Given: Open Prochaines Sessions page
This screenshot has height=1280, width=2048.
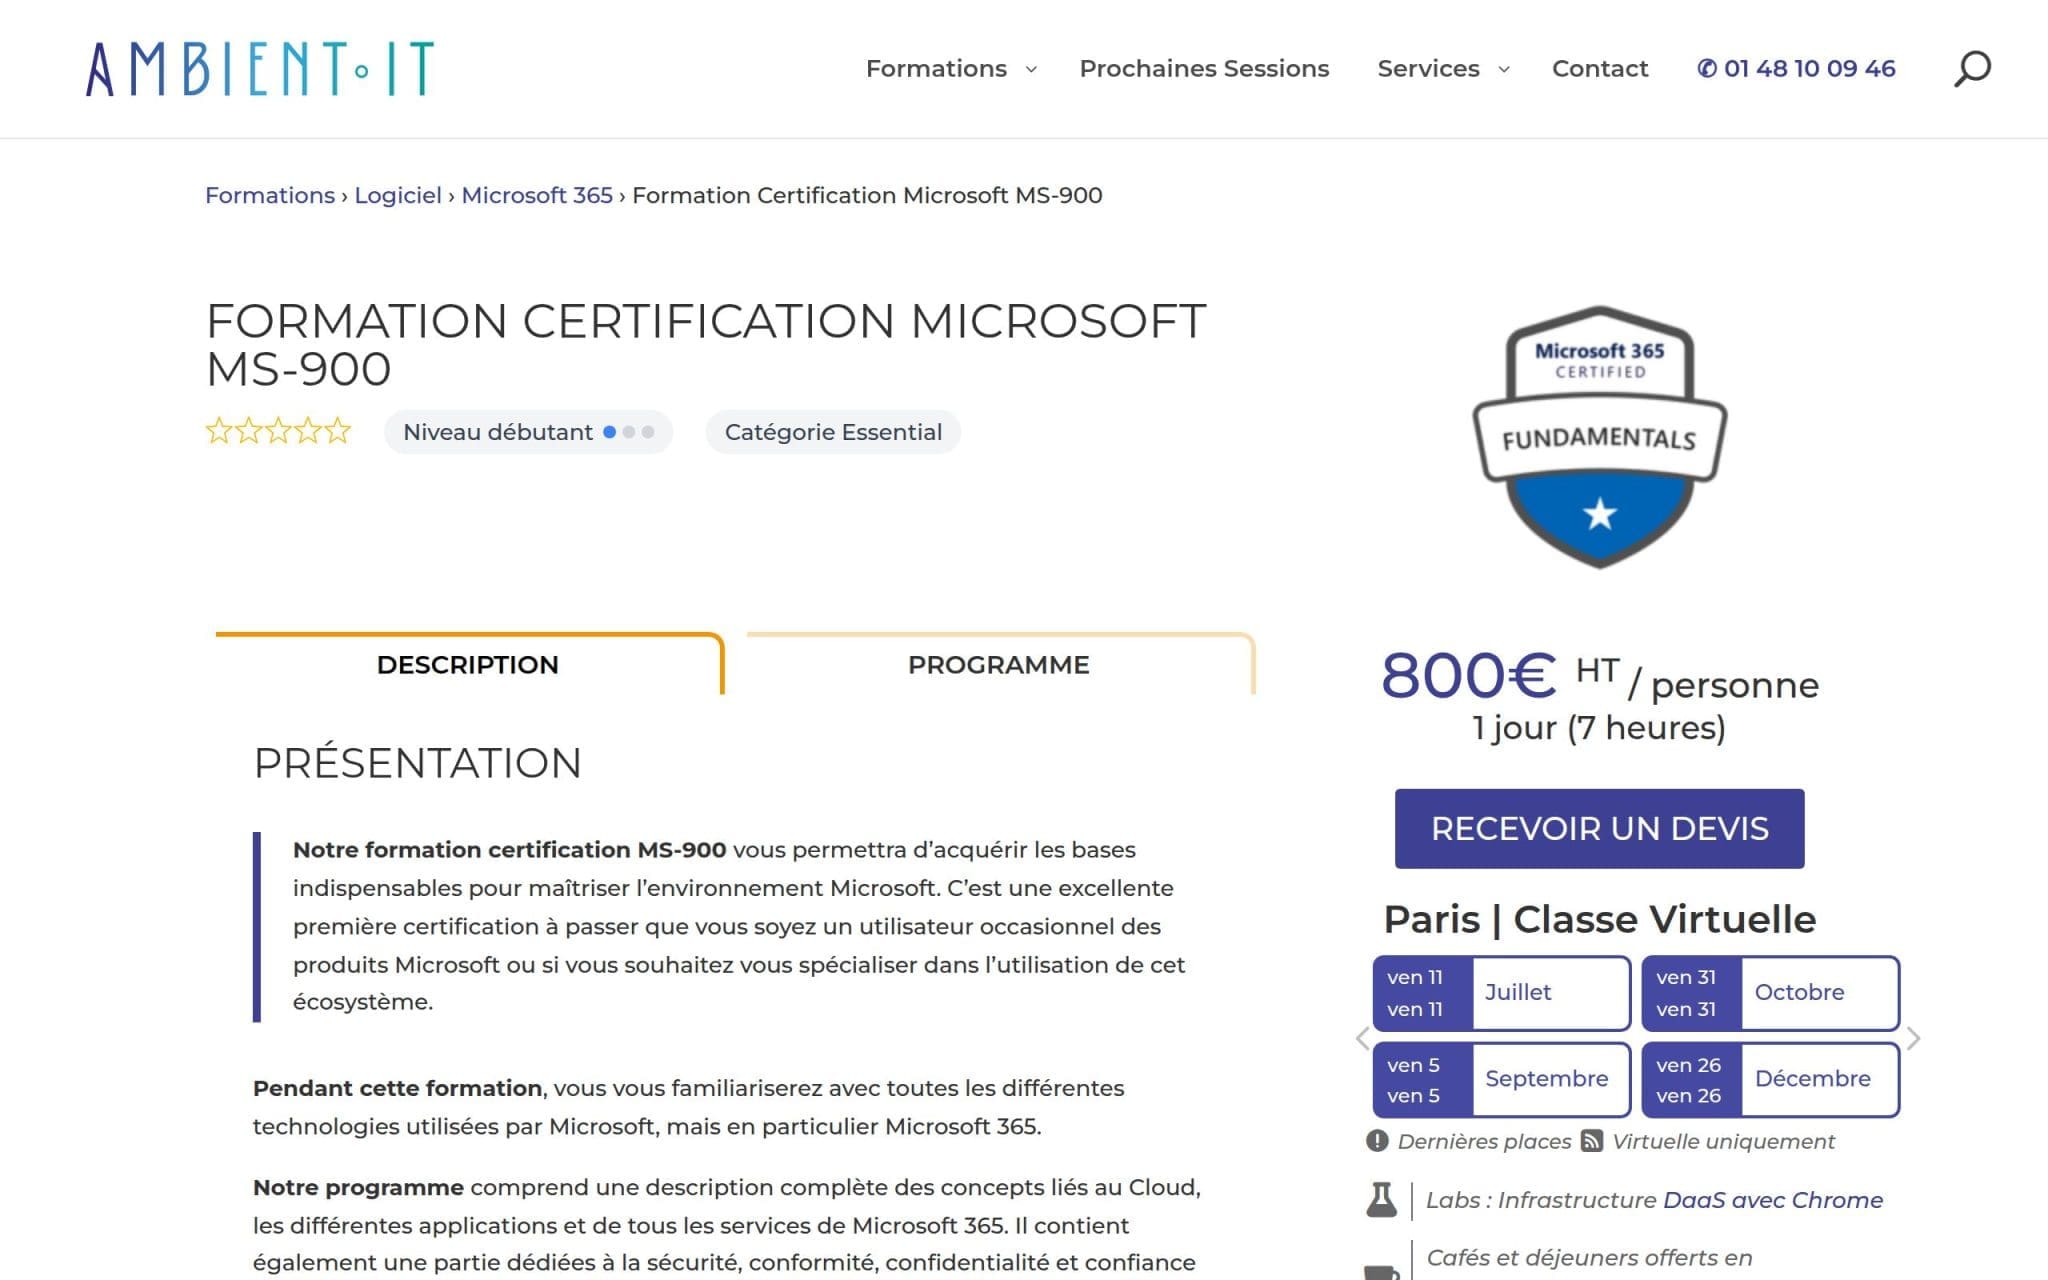Looking at the screenshot, I should 1204,68.
